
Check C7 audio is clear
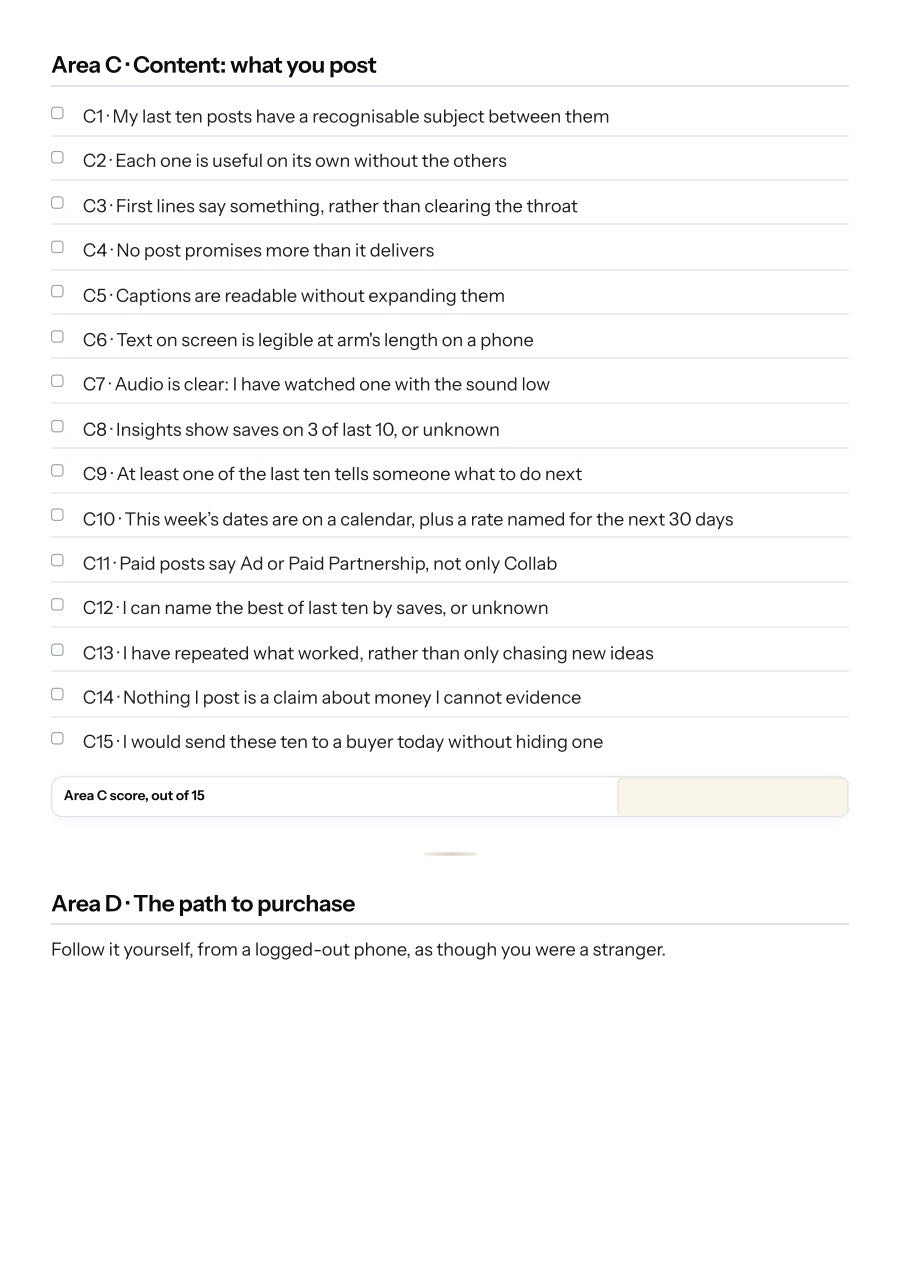pos(57,381)
